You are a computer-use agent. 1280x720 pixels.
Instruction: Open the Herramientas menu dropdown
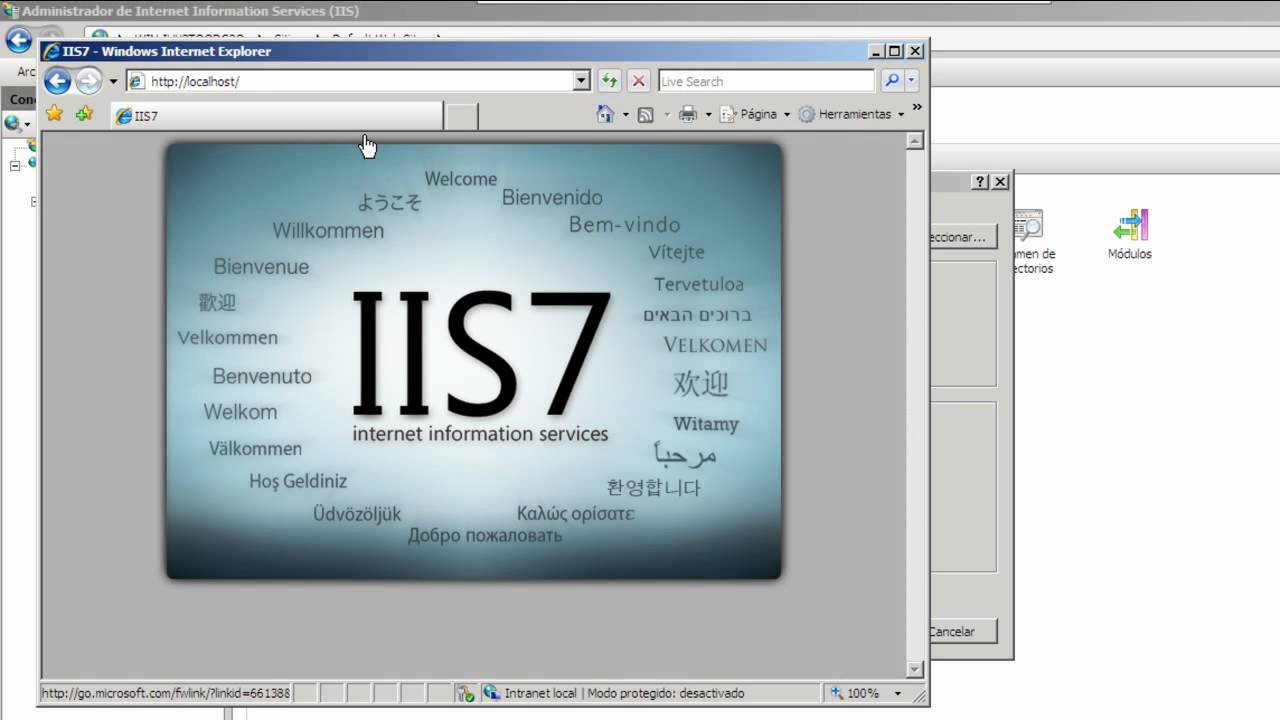coord(853,115)
